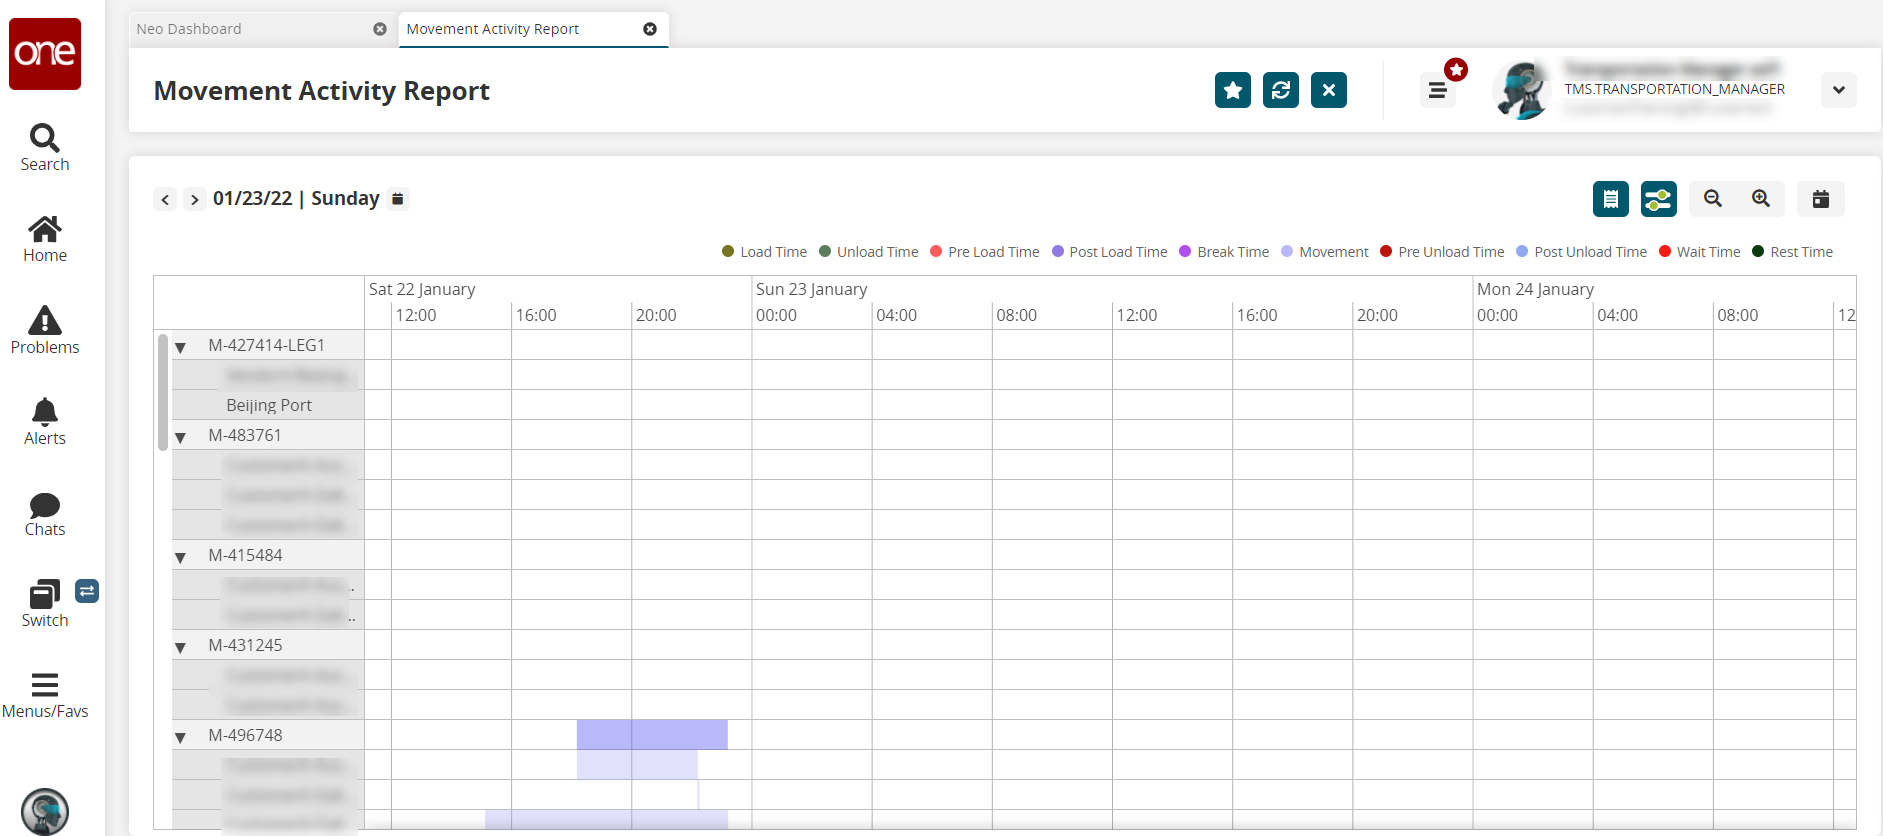Toggle Break Time legend visibility
1883x836 pixels.
point(1224,252)
